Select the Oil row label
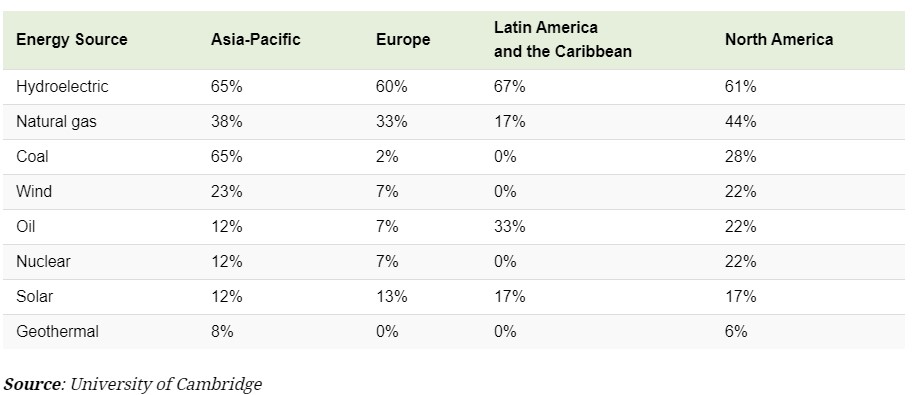 (26, 227)
